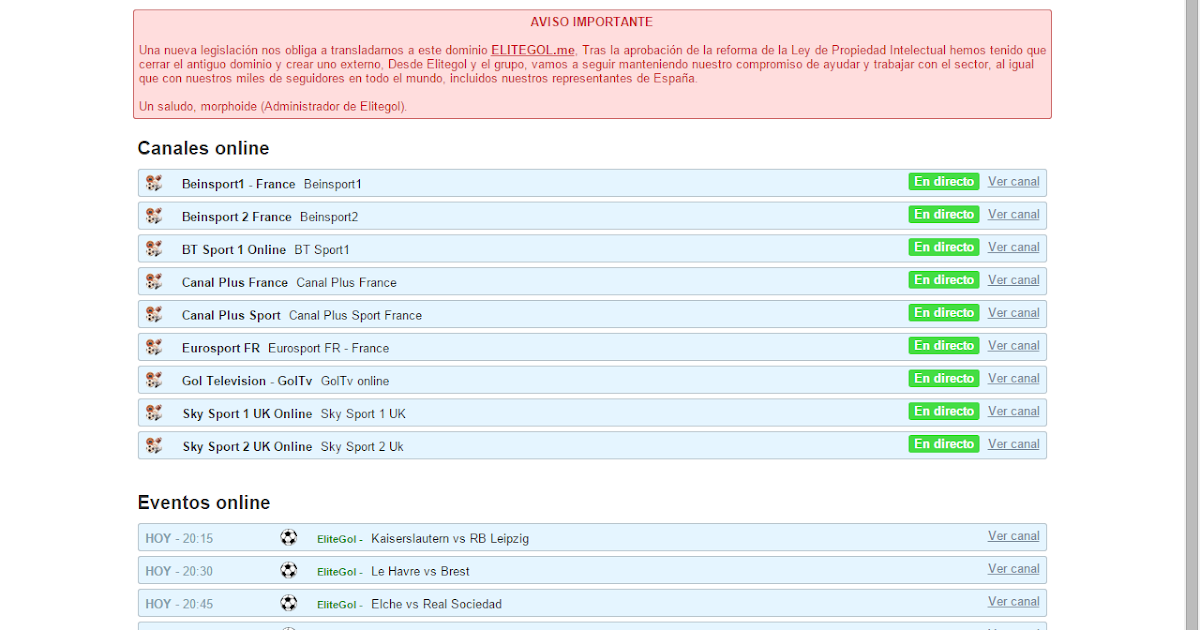Click the Kaiserslautern vs RB Leipzig event text
The width and height of the screenshot is (1200, 630).
click(450, 539)
